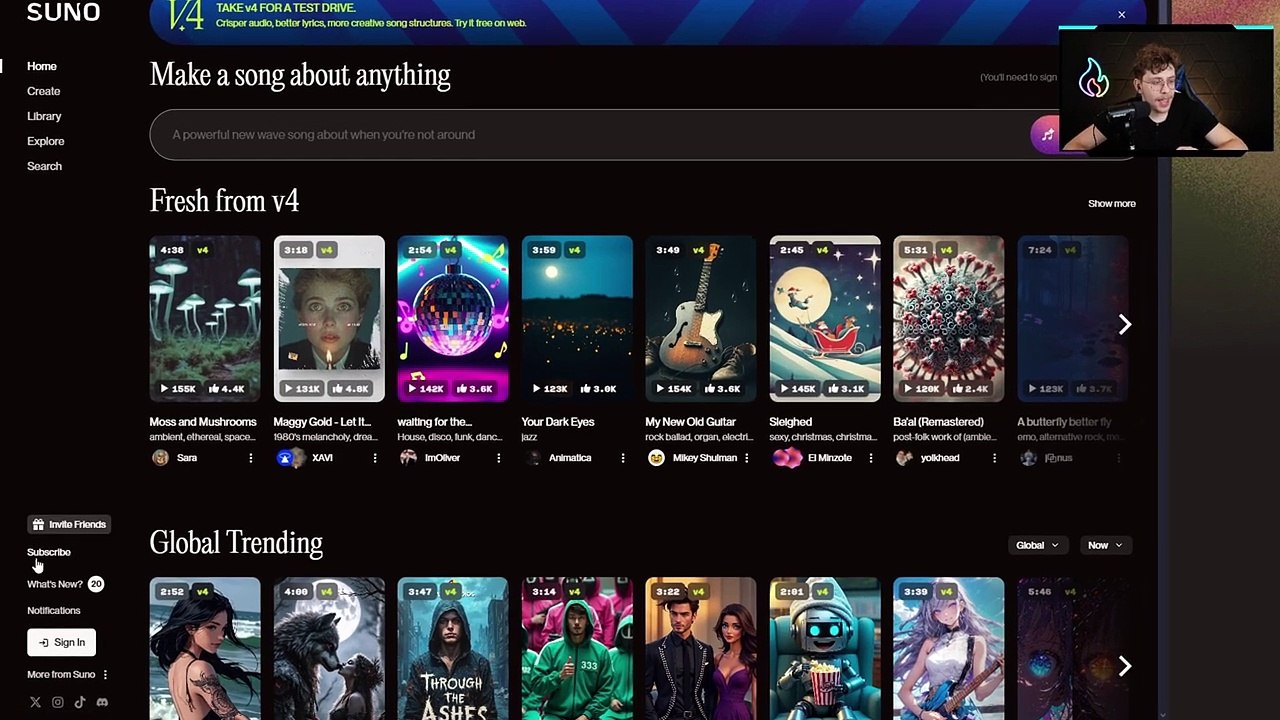This screenshot has height=720, width=1280.
Task: Open the Maggy Gold - Let It... title
Action: pos(322,422)
